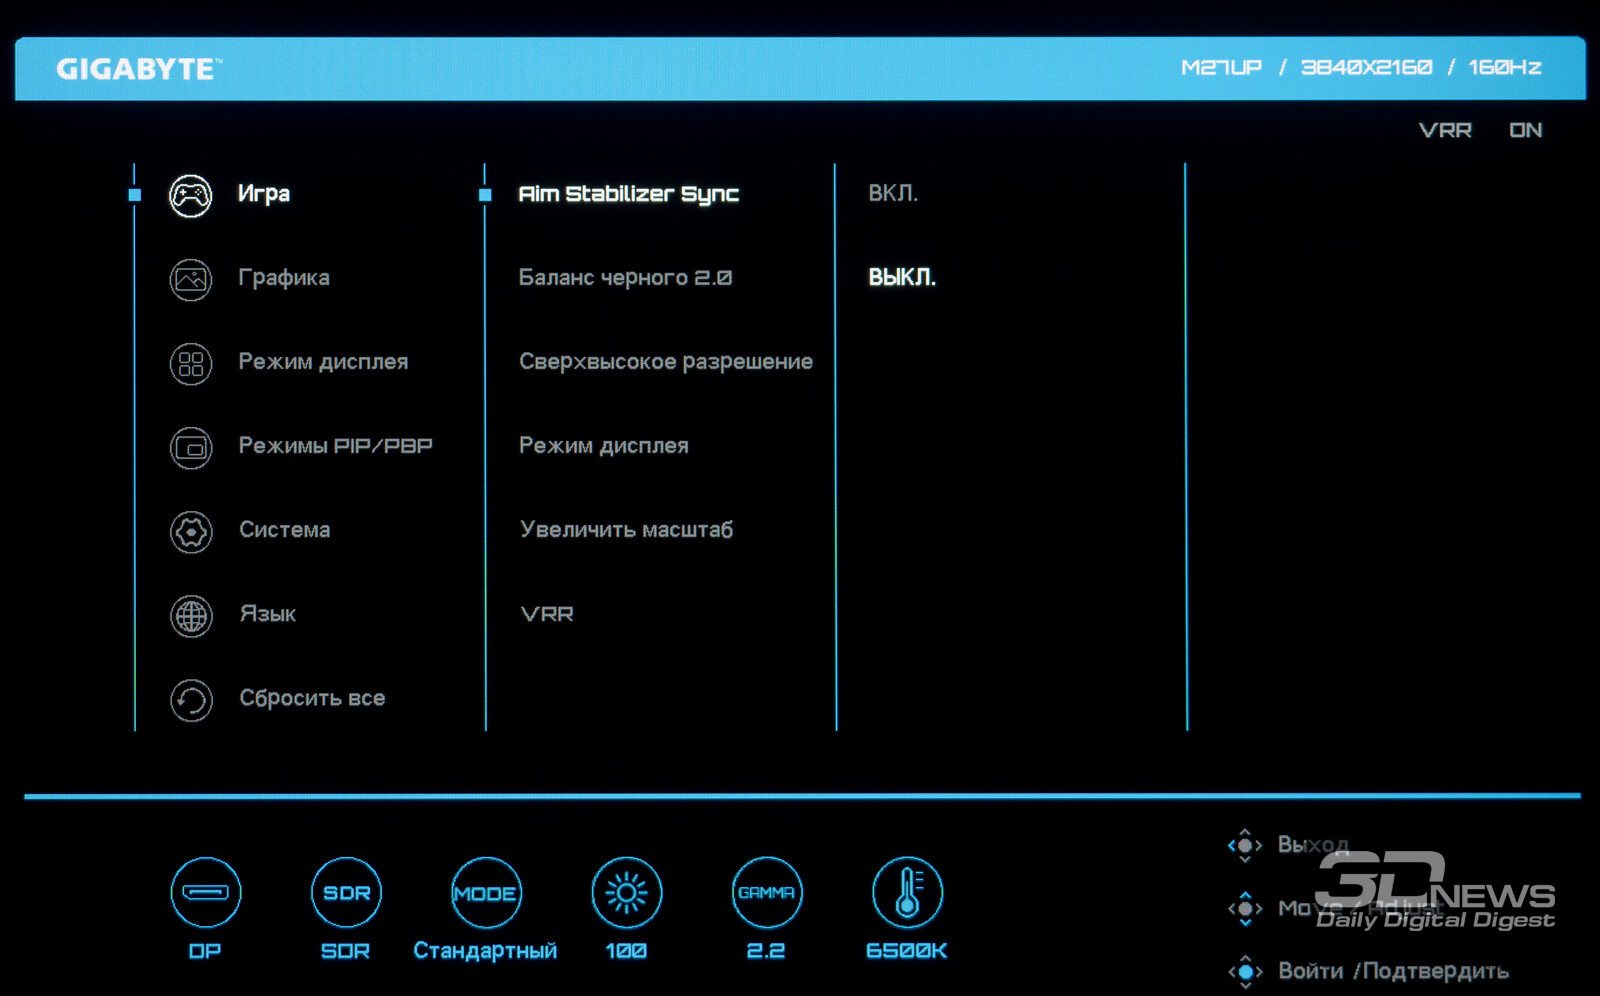Click the globe icon for Язык

click(x=190, y=615)
